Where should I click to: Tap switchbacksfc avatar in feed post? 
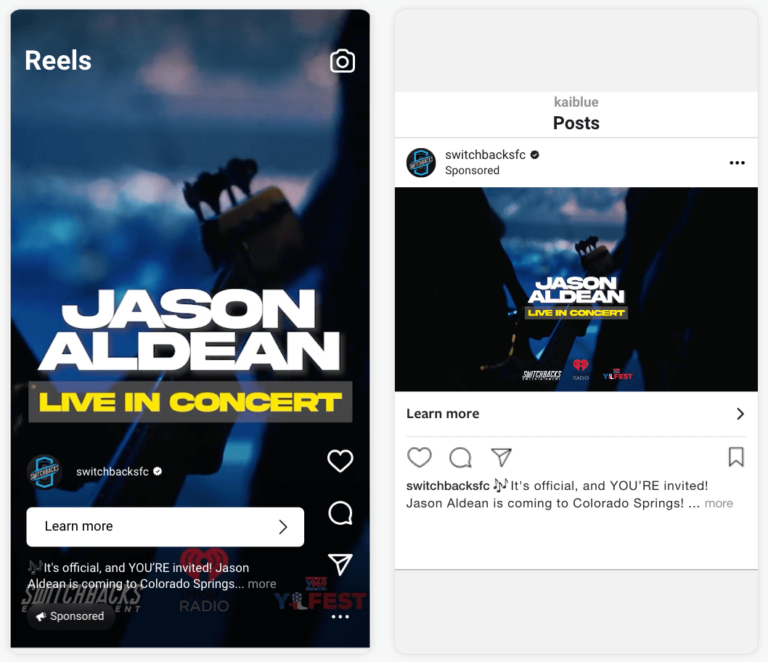pos(421,163)
